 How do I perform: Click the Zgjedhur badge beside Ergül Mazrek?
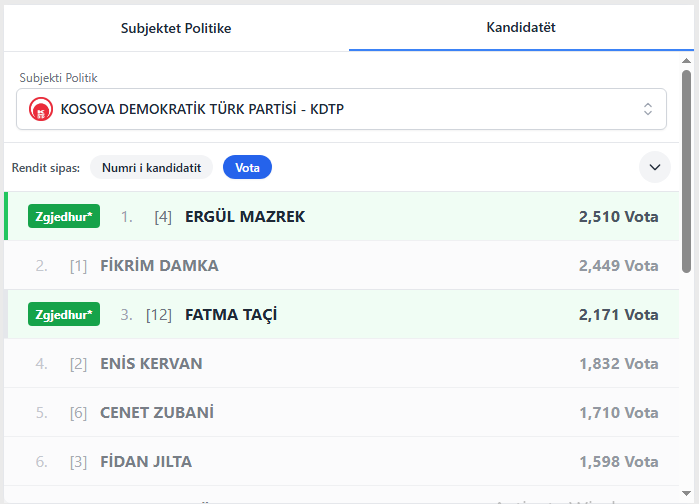[x=64, y=216]
